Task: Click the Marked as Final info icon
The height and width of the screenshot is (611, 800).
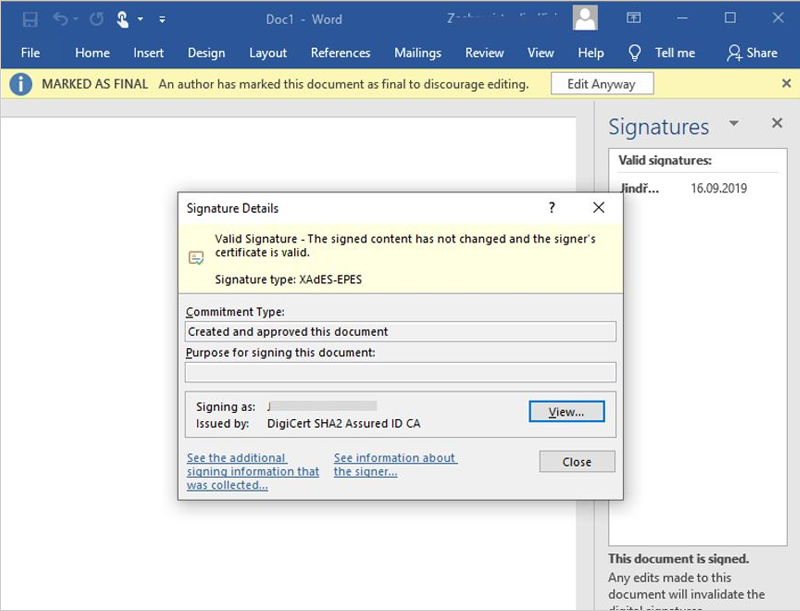Action: (20, 84)
